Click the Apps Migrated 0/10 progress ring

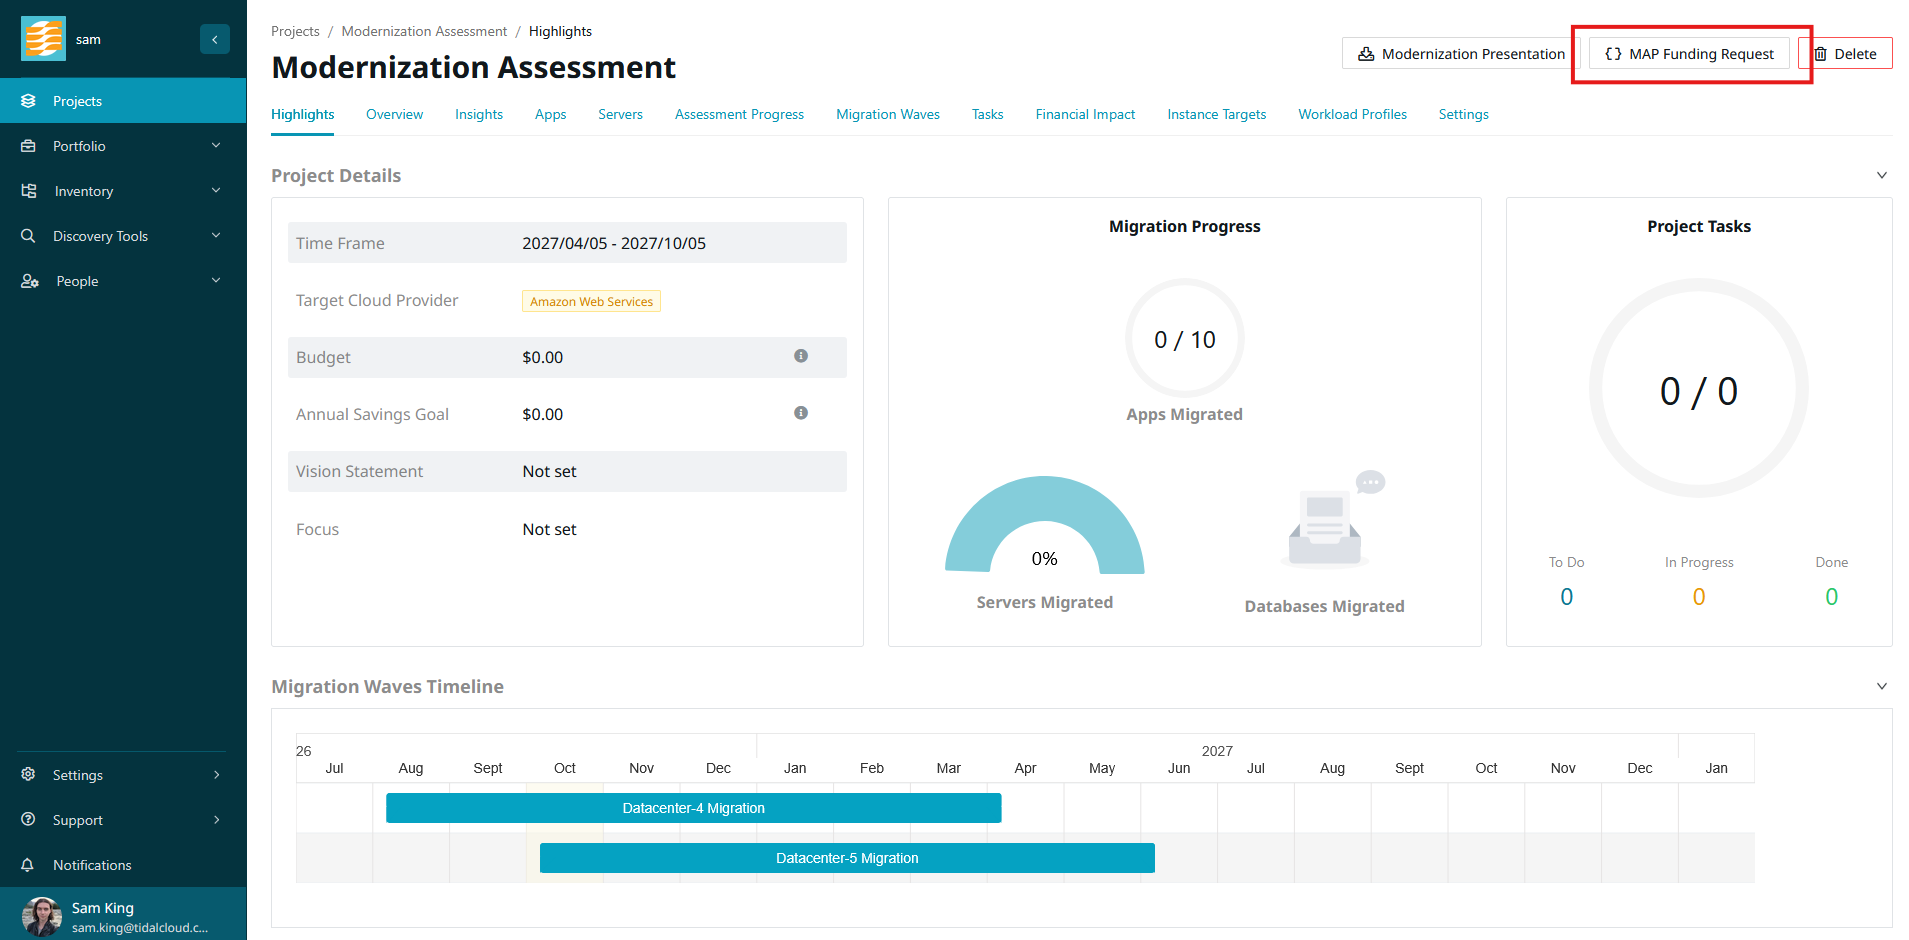[x=1185, y=338]
